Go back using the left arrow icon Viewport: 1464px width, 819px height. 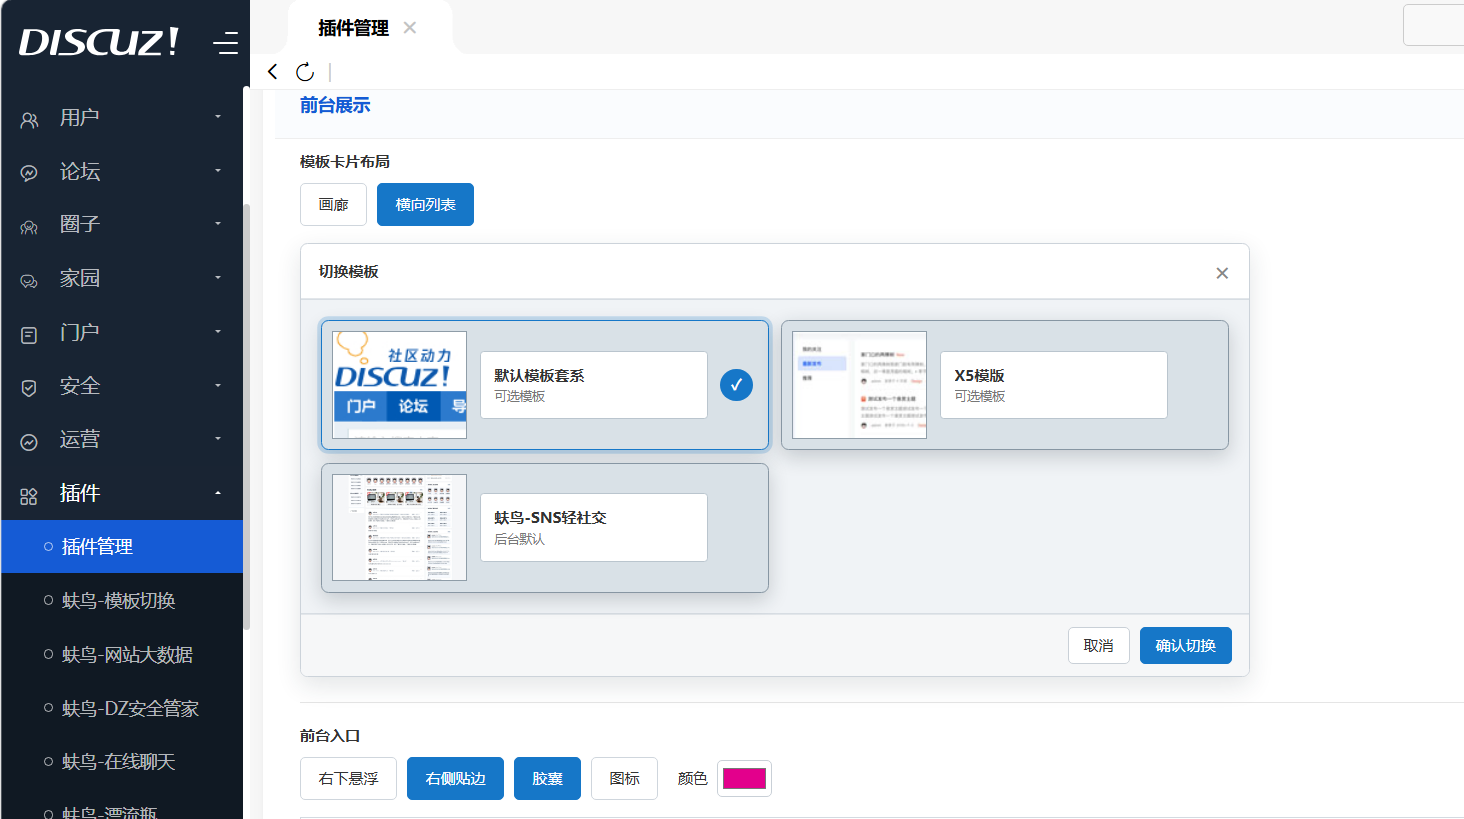click(272, 71)
